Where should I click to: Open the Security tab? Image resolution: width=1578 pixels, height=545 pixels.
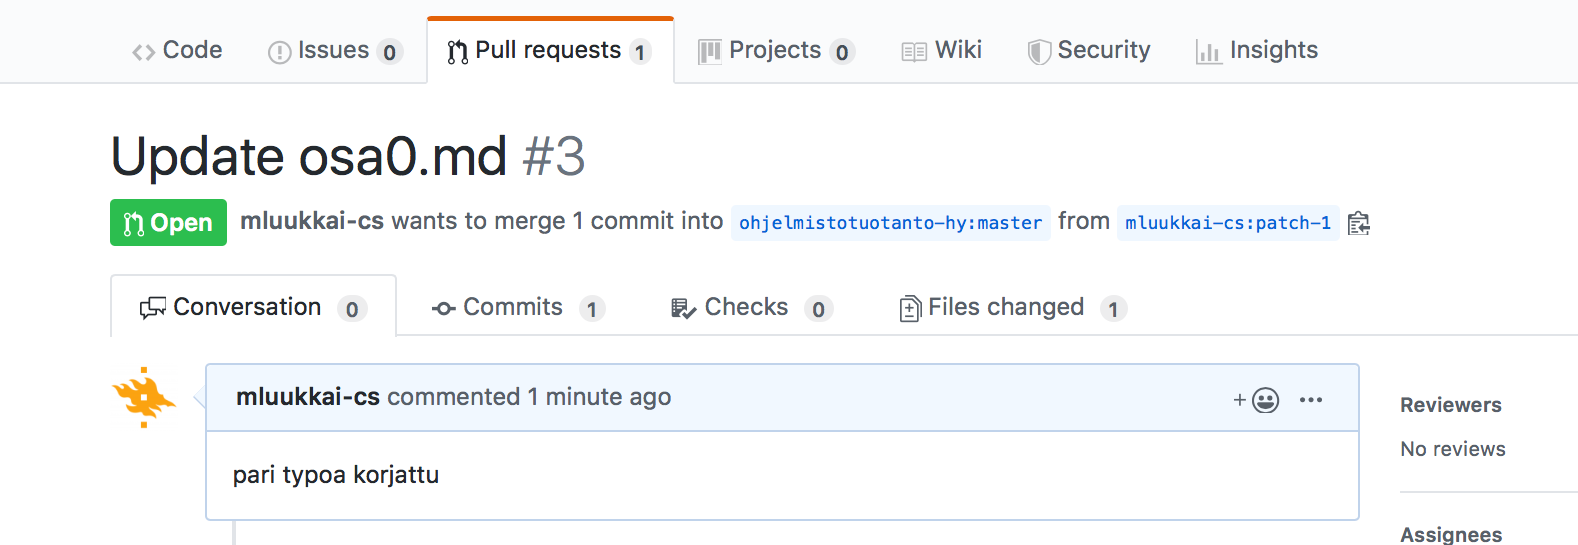tap(1089, 50)
